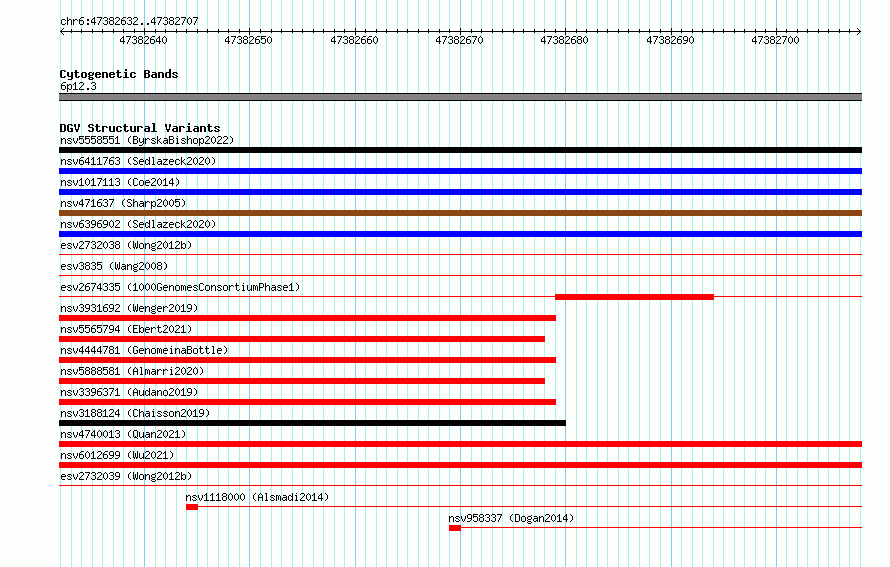Open variant esv2732039 (Wong2012b) label
Image resolution: width=890 pixels, height=567 pixels.
[126, 476]
